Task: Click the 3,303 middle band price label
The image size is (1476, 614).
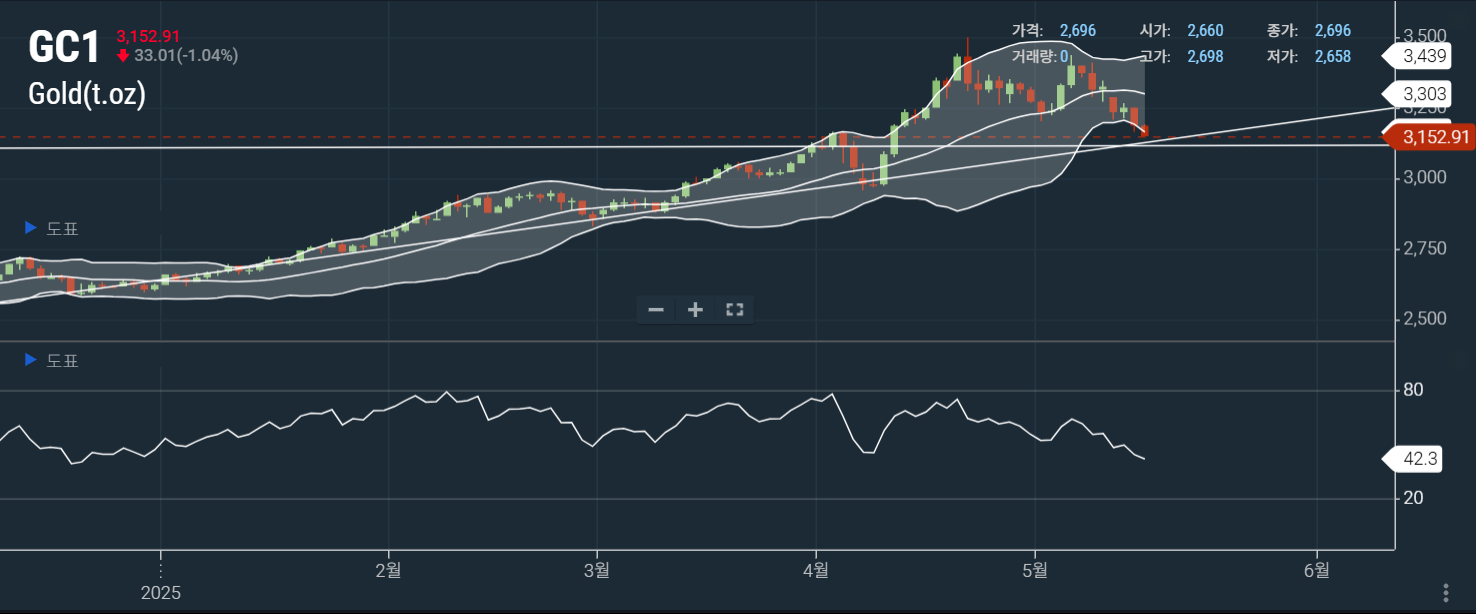Action: pos(1425,94)
